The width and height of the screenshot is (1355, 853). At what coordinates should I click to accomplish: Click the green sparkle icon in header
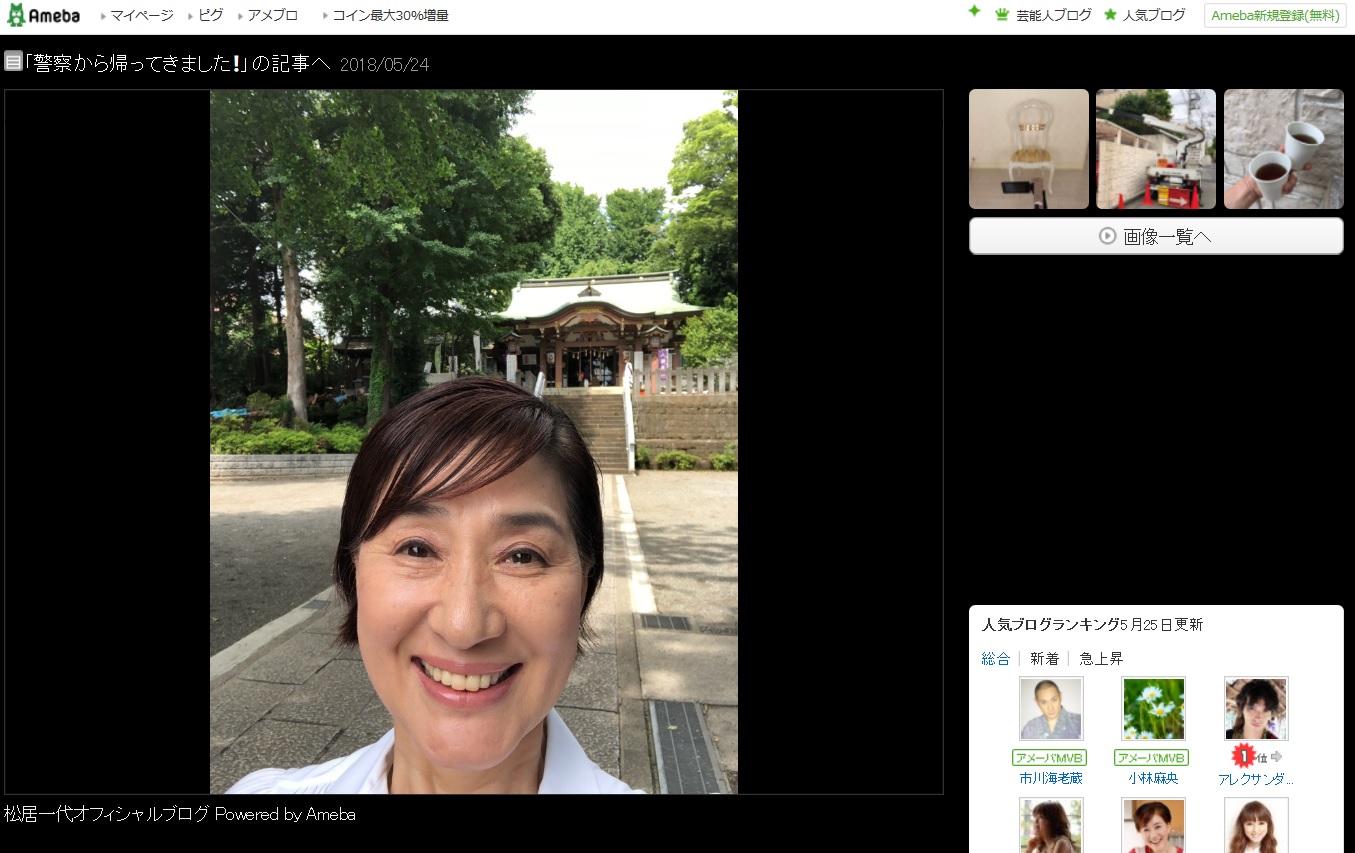pos(974,11)
